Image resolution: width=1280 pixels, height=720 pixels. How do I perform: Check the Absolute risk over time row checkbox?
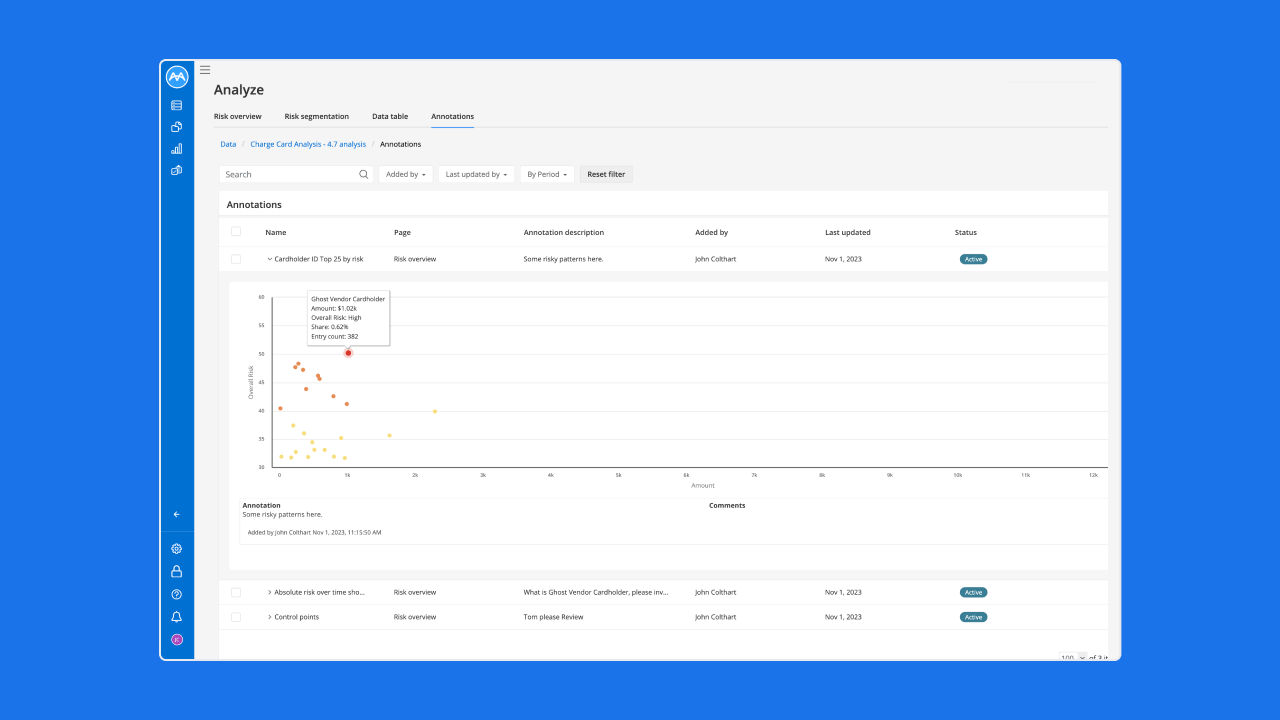tap(236, 592)
